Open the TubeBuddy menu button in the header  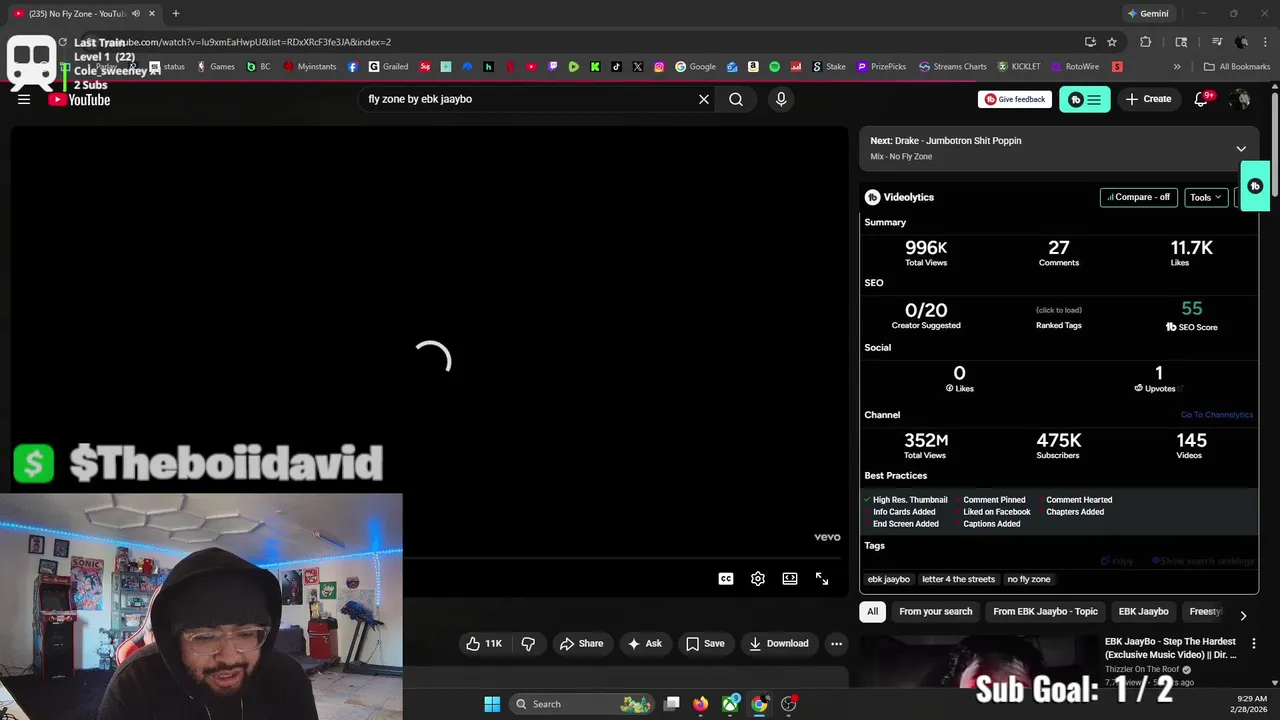[1084, 99]
